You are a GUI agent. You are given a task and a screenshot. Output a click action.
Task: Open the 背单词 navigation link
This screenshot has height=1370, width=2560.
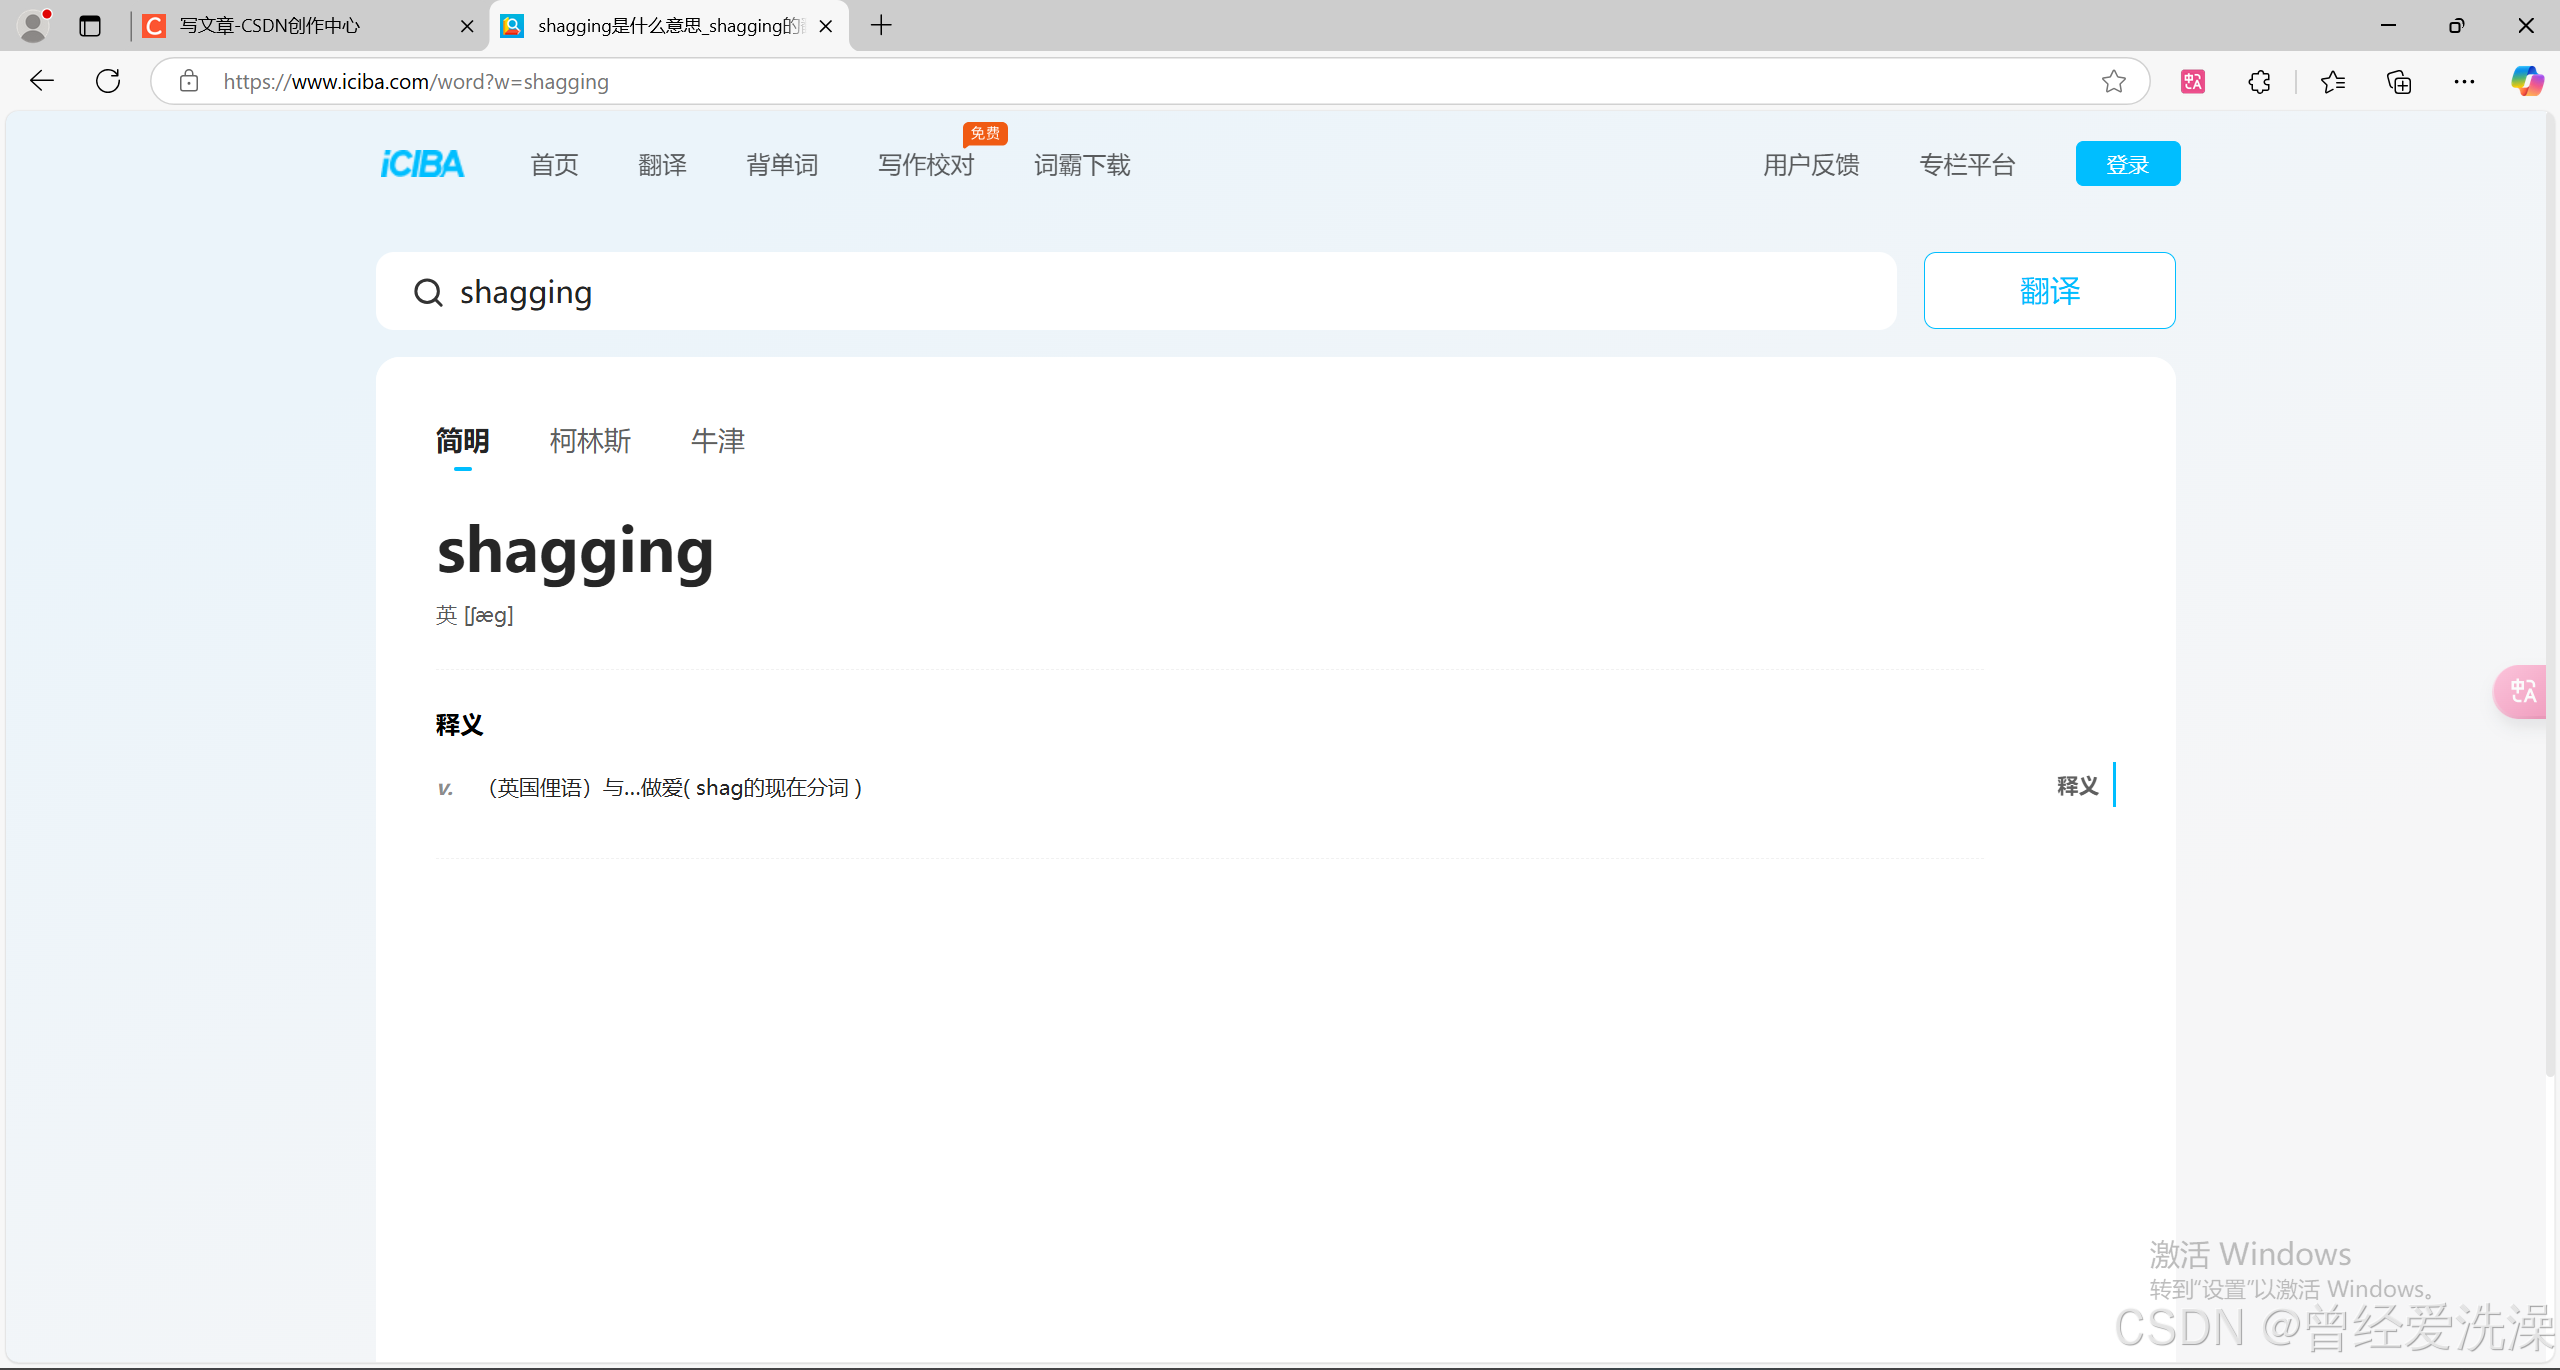782,165
